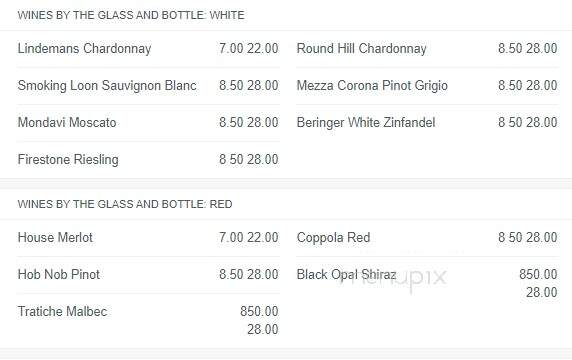Viewport: 572px width, 360px height.
Task: Click the Black Opal Shiraz price 850.00
Action: click(x=538, y=275)
